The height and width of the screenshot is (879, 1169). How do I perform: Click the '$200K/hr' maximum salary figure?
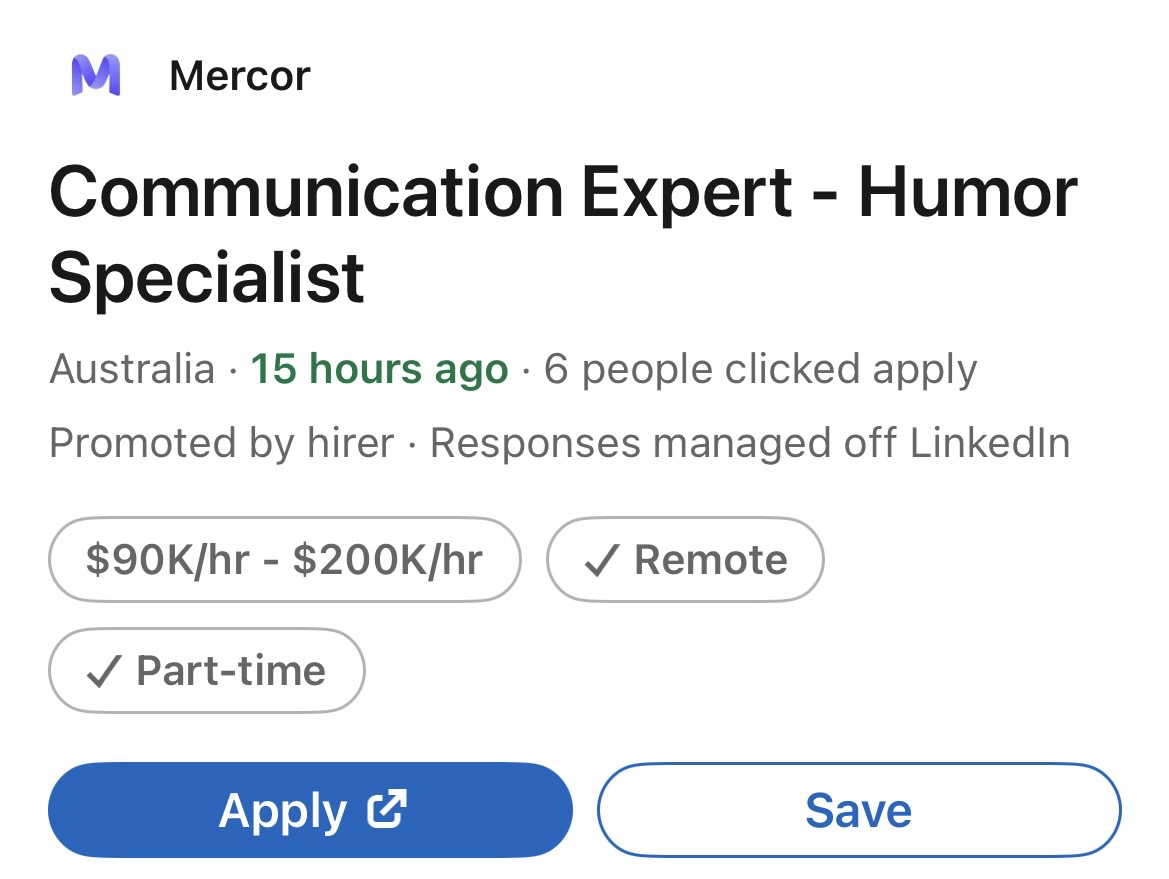(388, 560)
